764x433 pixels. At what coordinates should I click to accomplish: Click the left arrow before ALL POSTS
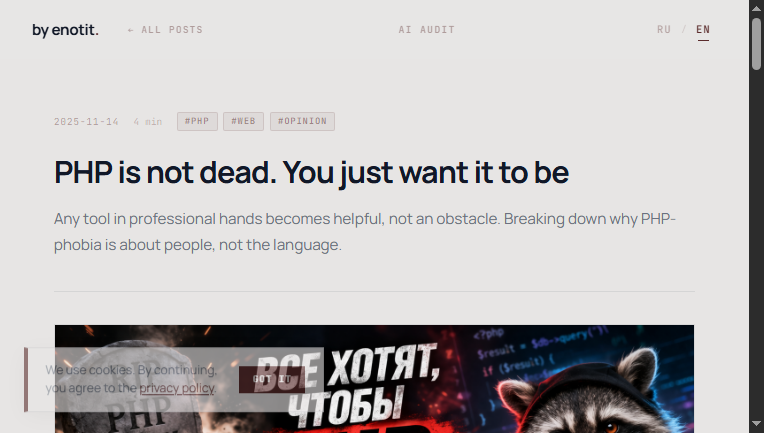click(x=131, y=30)
